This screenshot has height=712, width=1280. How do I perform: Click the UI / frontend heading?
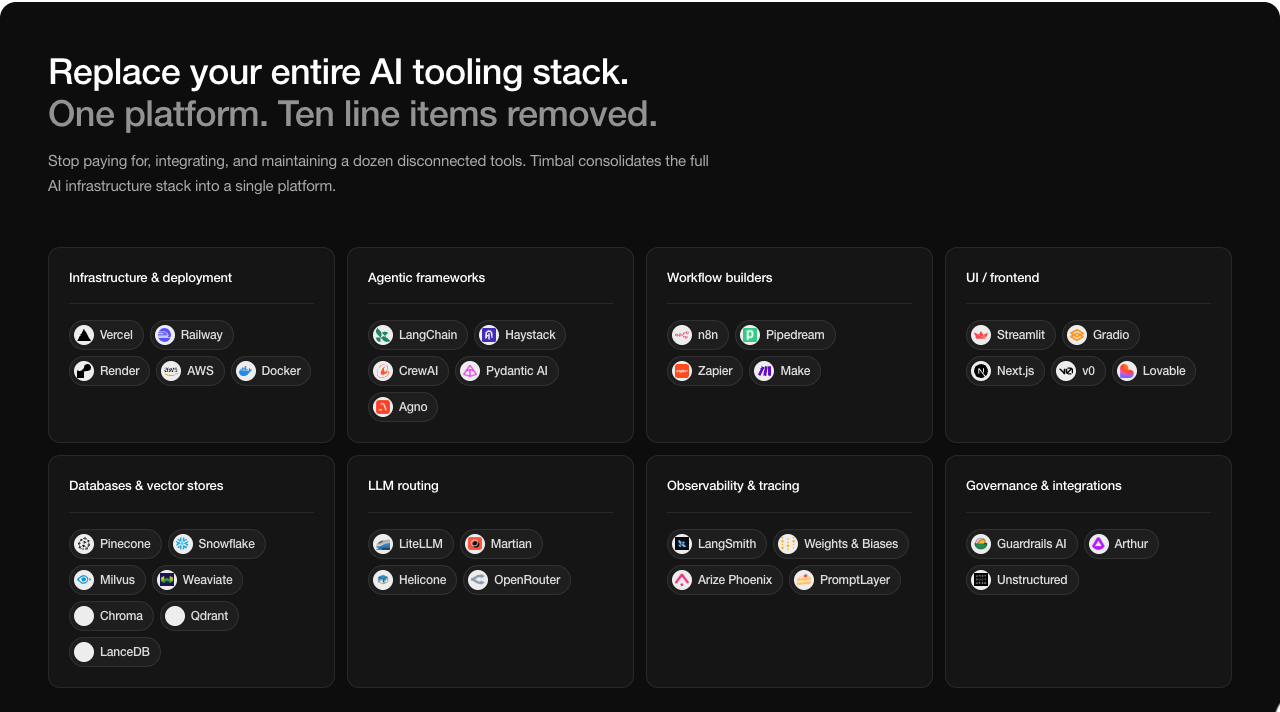(x=1002, y=278)
